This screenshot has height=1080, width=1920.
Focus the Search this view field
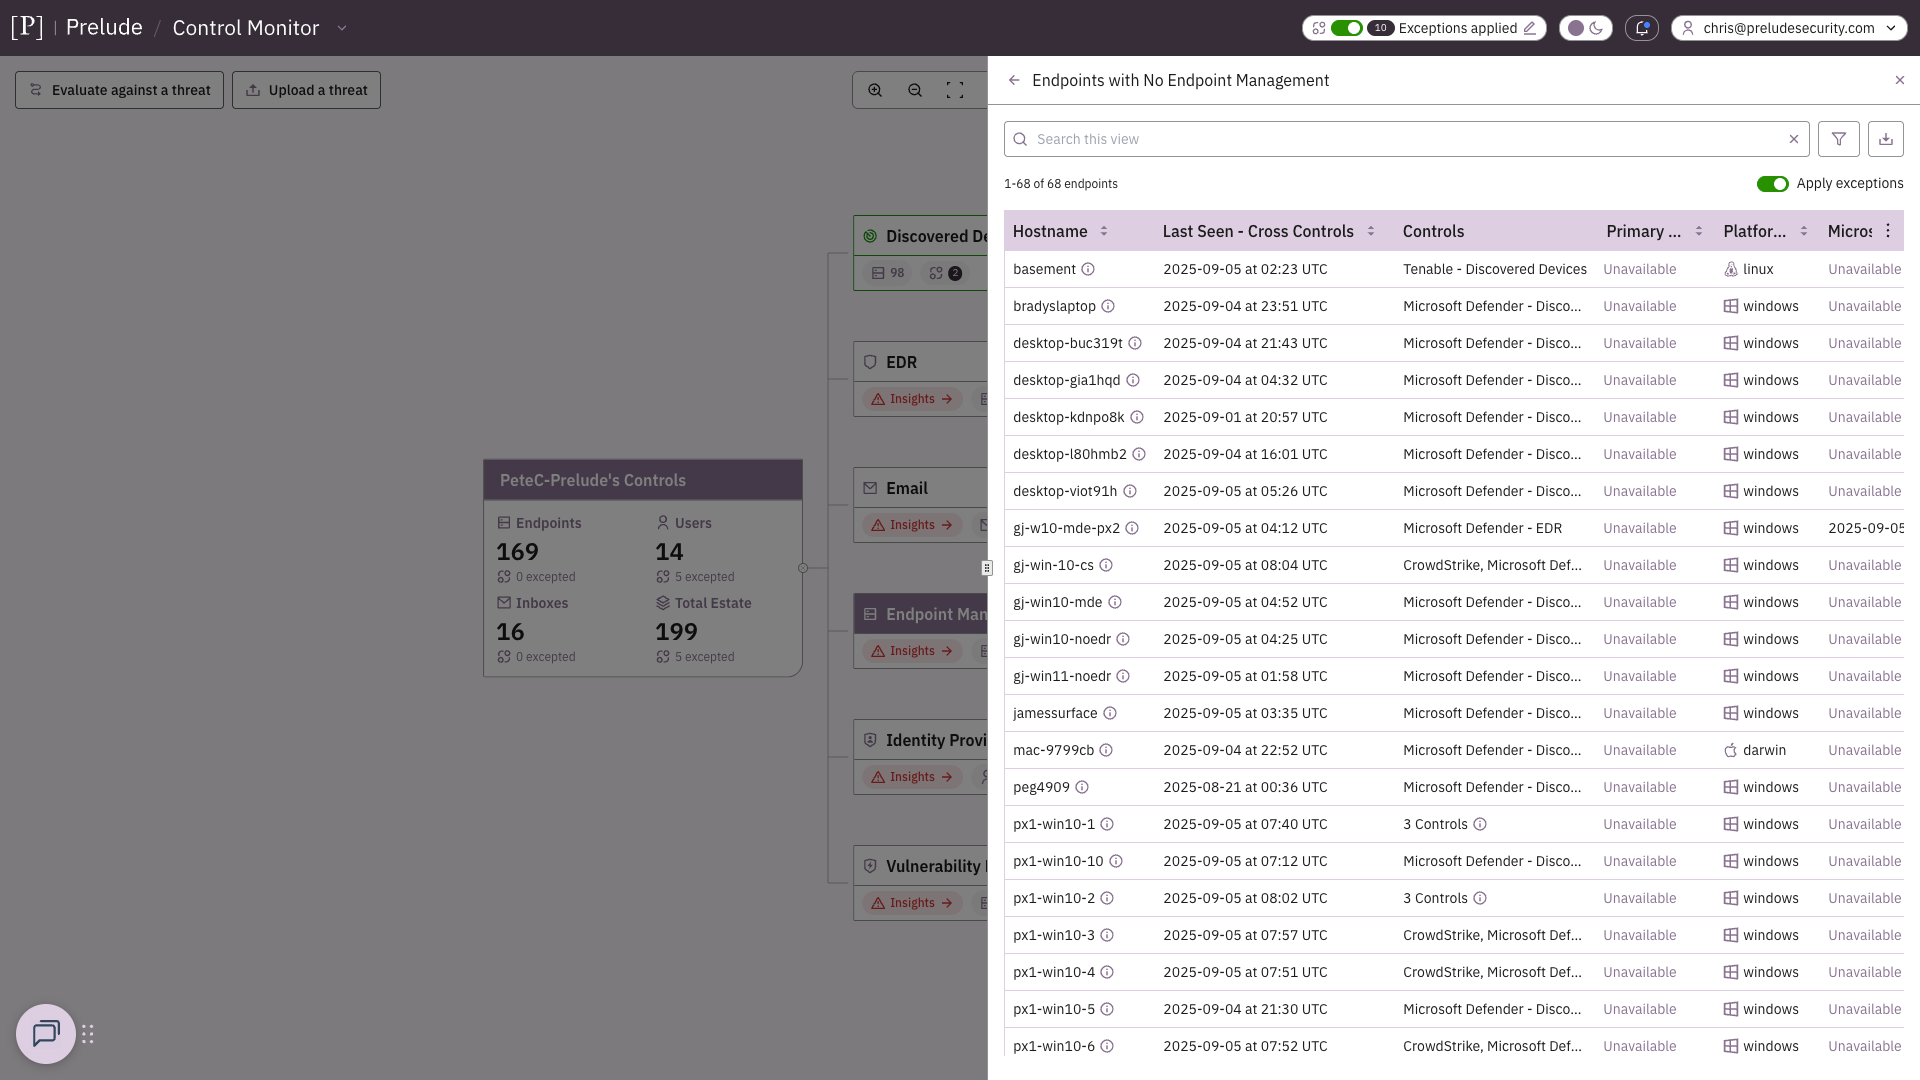[x=1406, y=139]
